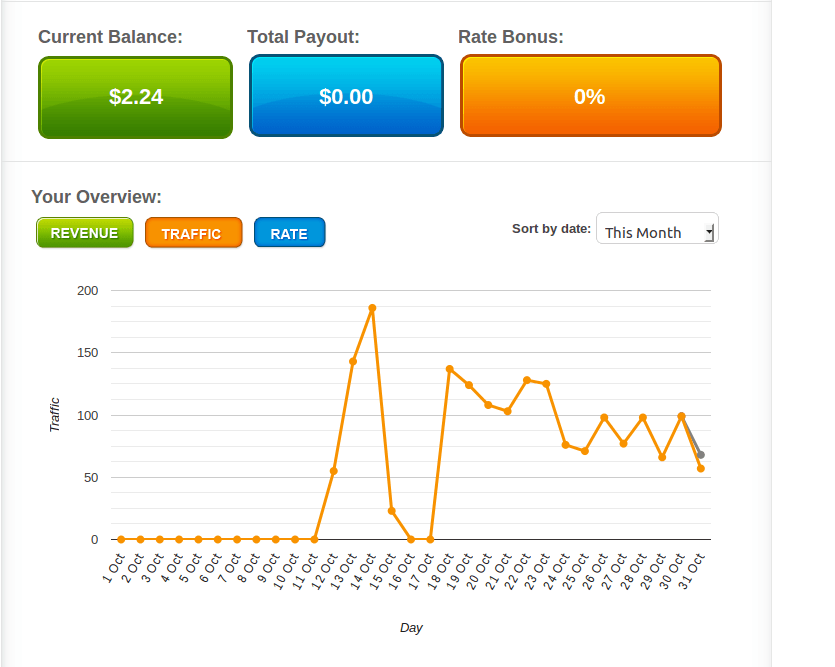Open the Sort by date dropdown
The height and width of the screenshot is (667, 835).
point(656,229)
